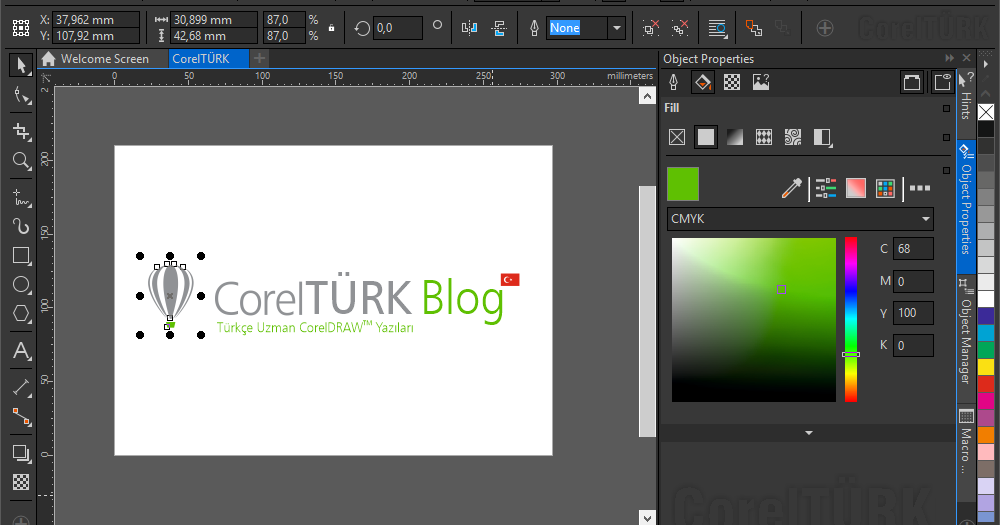Pick color with eyedropper in Fill
This screenshot has width=1000, height=525.
click(x=791, y=188)
